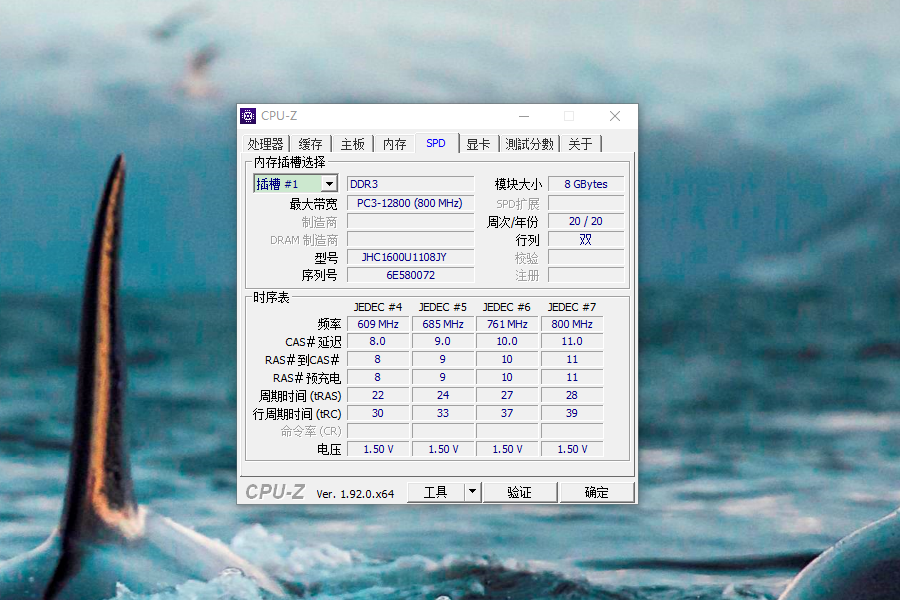This screenshot has height=600, width=900.
Task: Click the 双 ranks value
Action: [586, 239]
